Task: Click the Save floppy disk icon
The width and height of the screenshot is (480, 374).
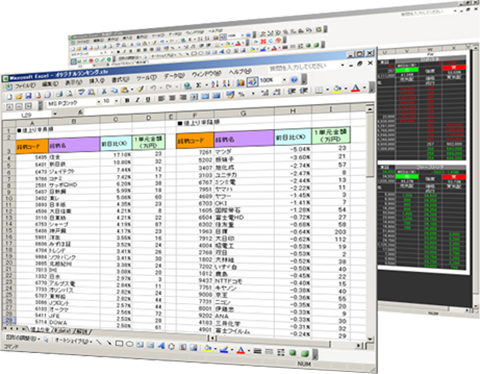Action: (28, 96)
